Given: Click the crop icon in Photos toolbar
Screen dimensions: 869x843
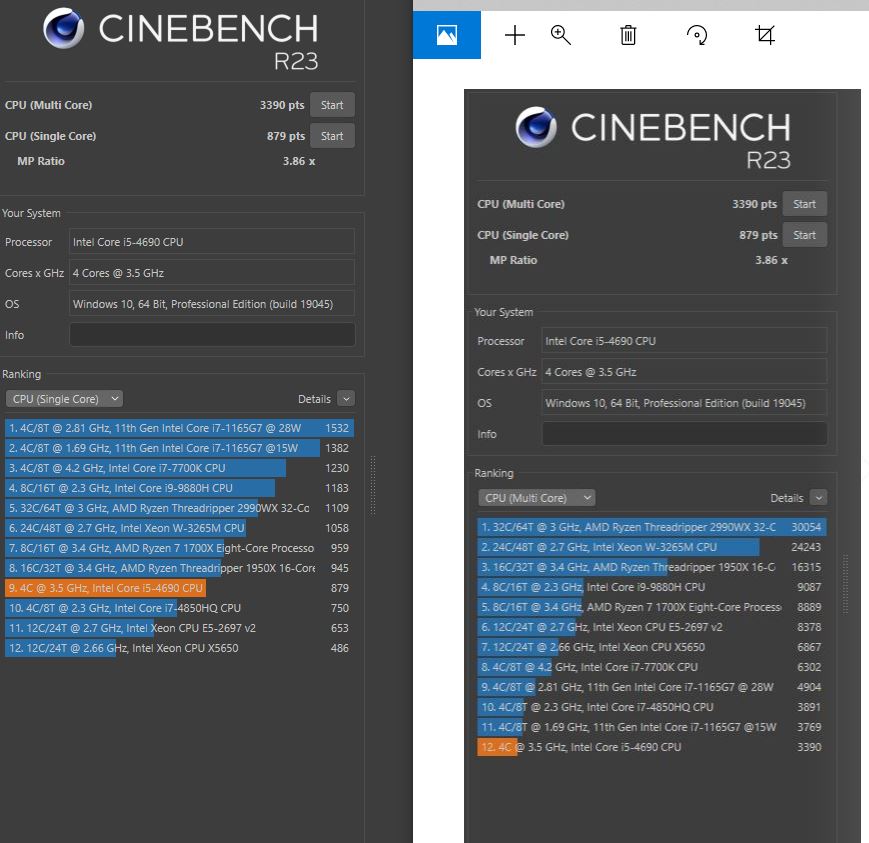Looking at the screenshot, I should (765, 35).
